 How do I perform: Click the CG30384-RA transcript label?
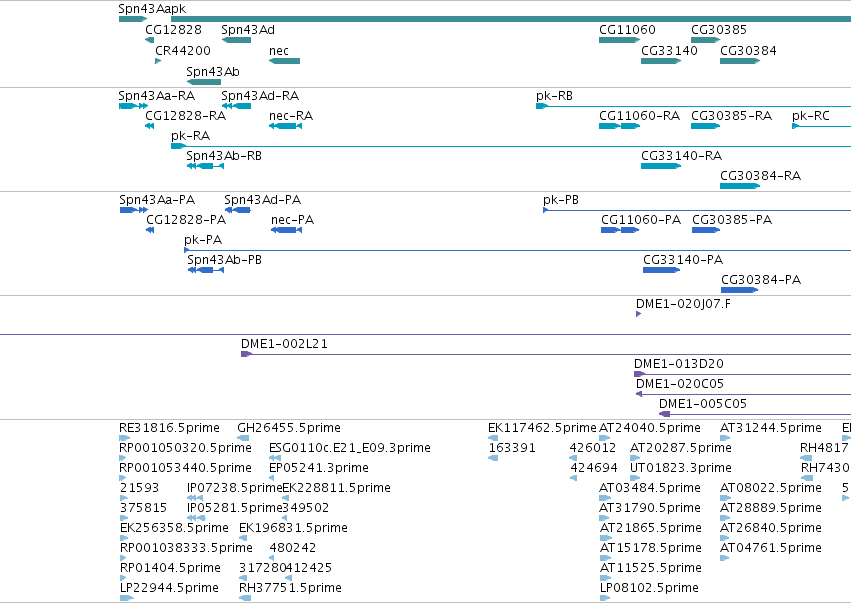760,176
